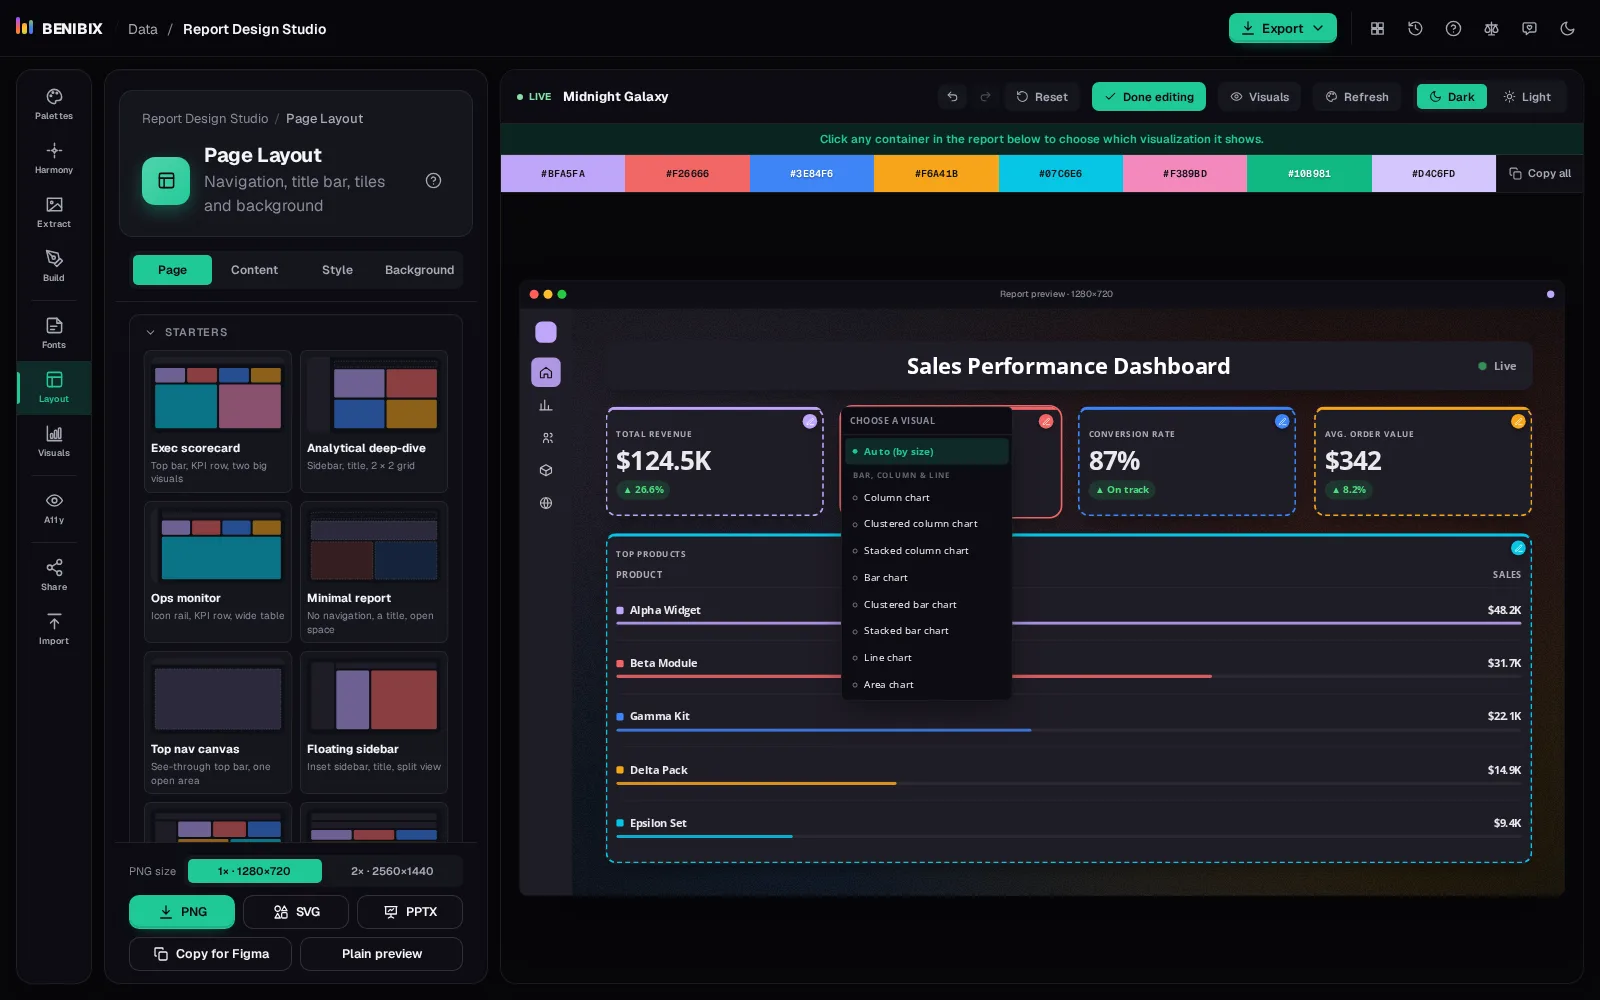This screenshot has height=1000, width=1600.
Task: Click the Done editing button
Action: click(1148, 97)
